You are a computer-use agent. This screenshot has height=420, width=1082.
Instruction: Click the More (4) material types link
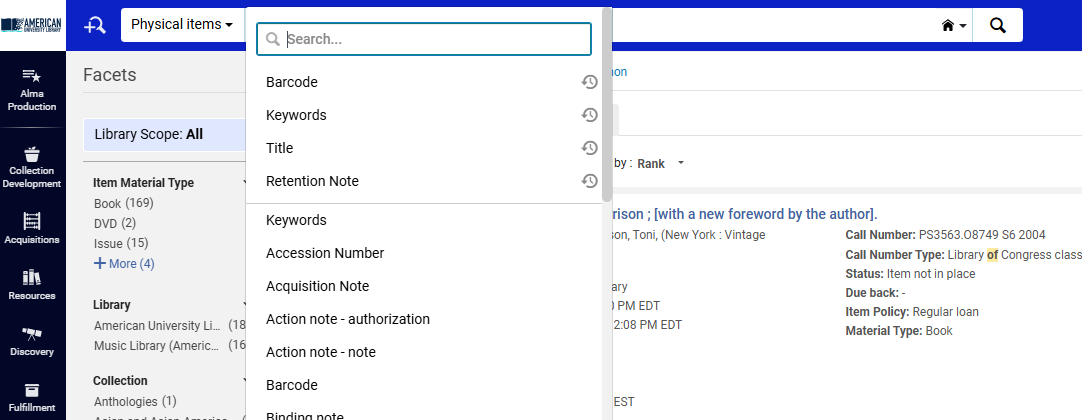click(124, 264)
